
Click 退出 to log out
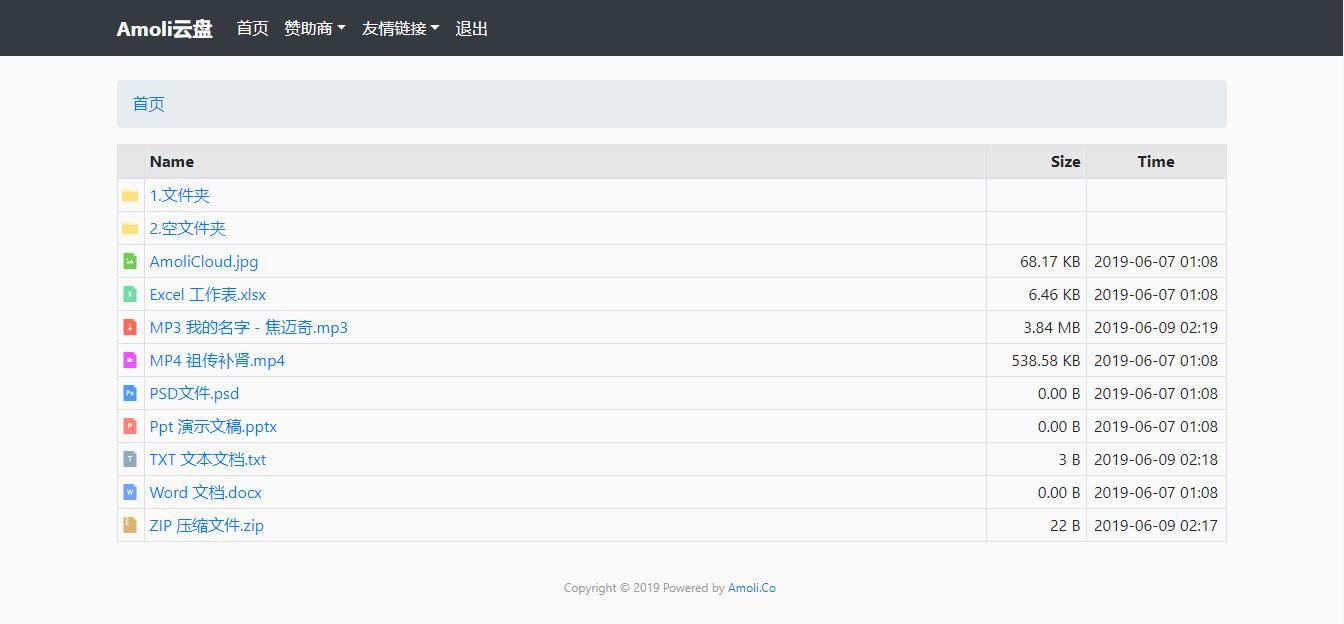pyautogui.click(x=471, y=28)
